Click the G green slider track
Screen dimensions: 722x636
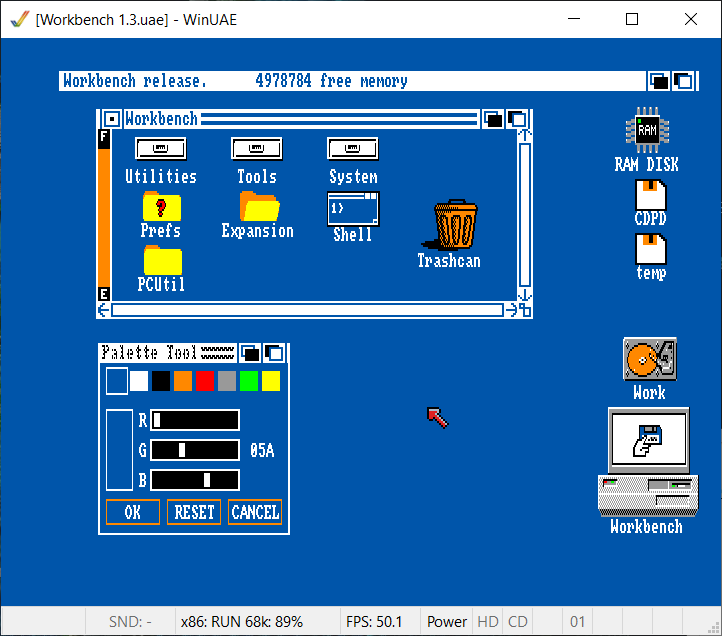coord(195,450)
